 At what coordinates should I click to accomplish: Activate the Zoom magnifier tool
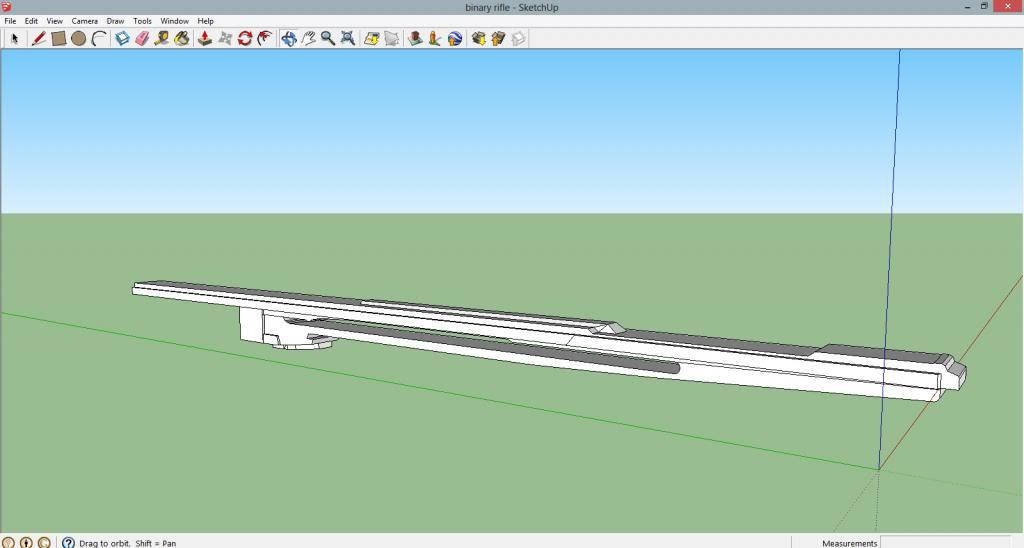(328, 39)
